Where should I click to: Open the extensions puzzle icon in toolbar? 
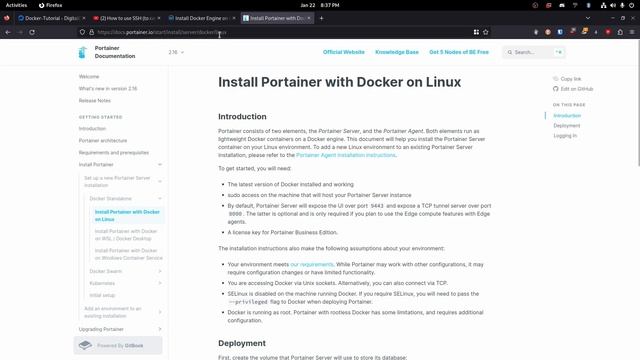point(620,32)
